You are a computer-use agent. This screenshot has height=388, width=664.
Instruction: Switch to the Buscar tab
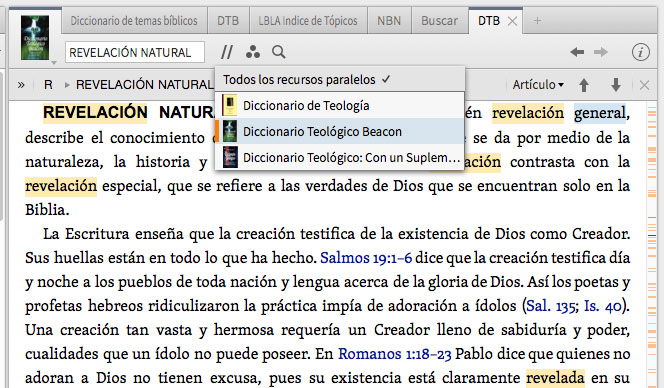(x=439, y=21)
